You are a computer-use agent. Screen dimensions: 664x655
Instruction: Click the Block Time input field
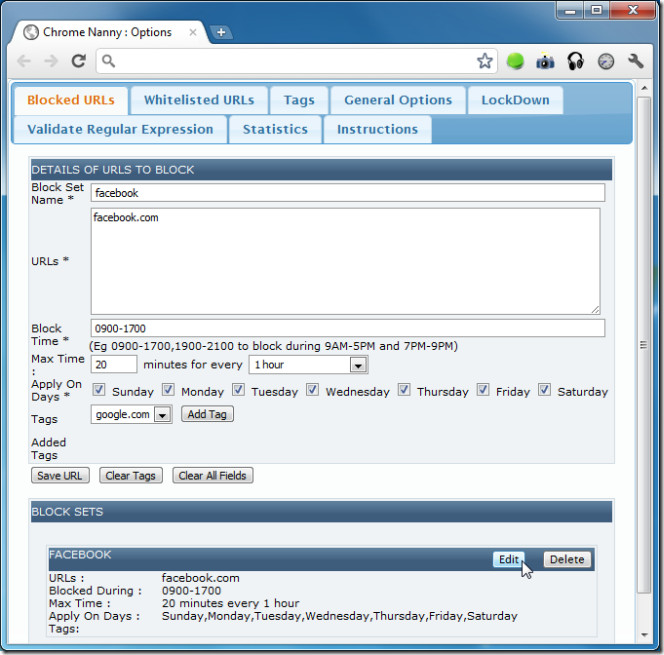[x=348, y=328]
